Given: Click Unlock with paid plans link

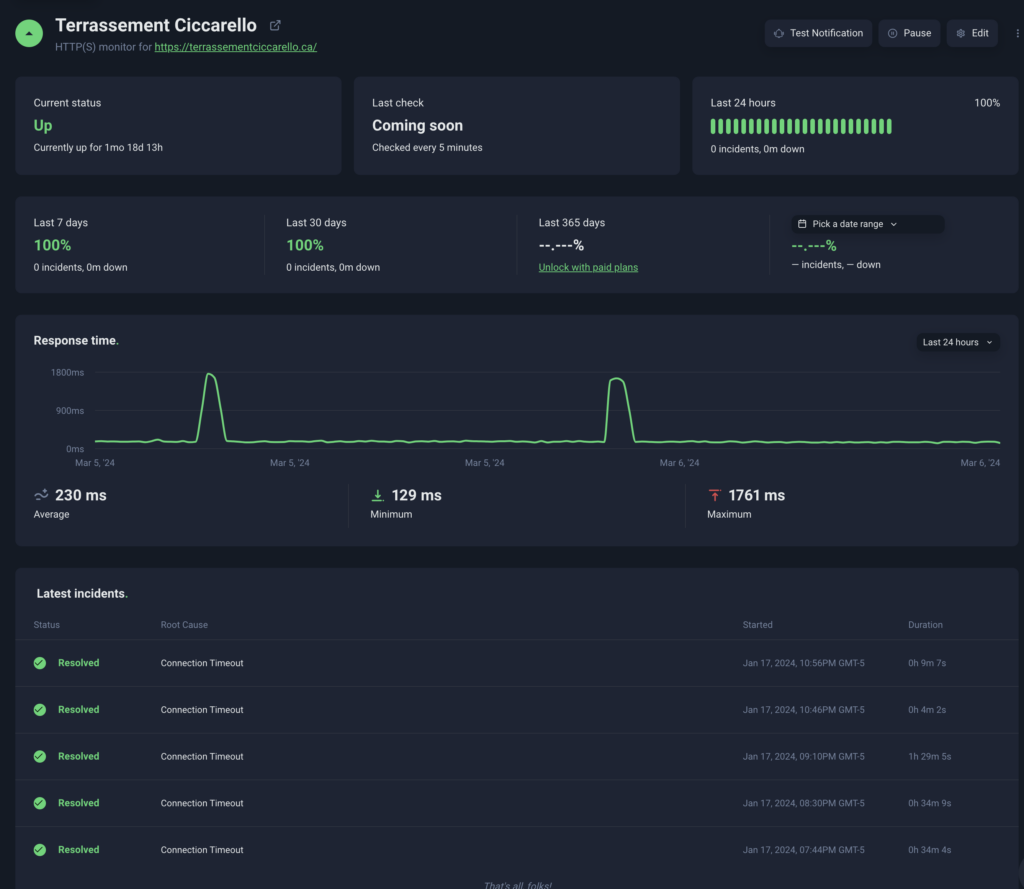Looking at the screenshot, I should pos(588,267).
